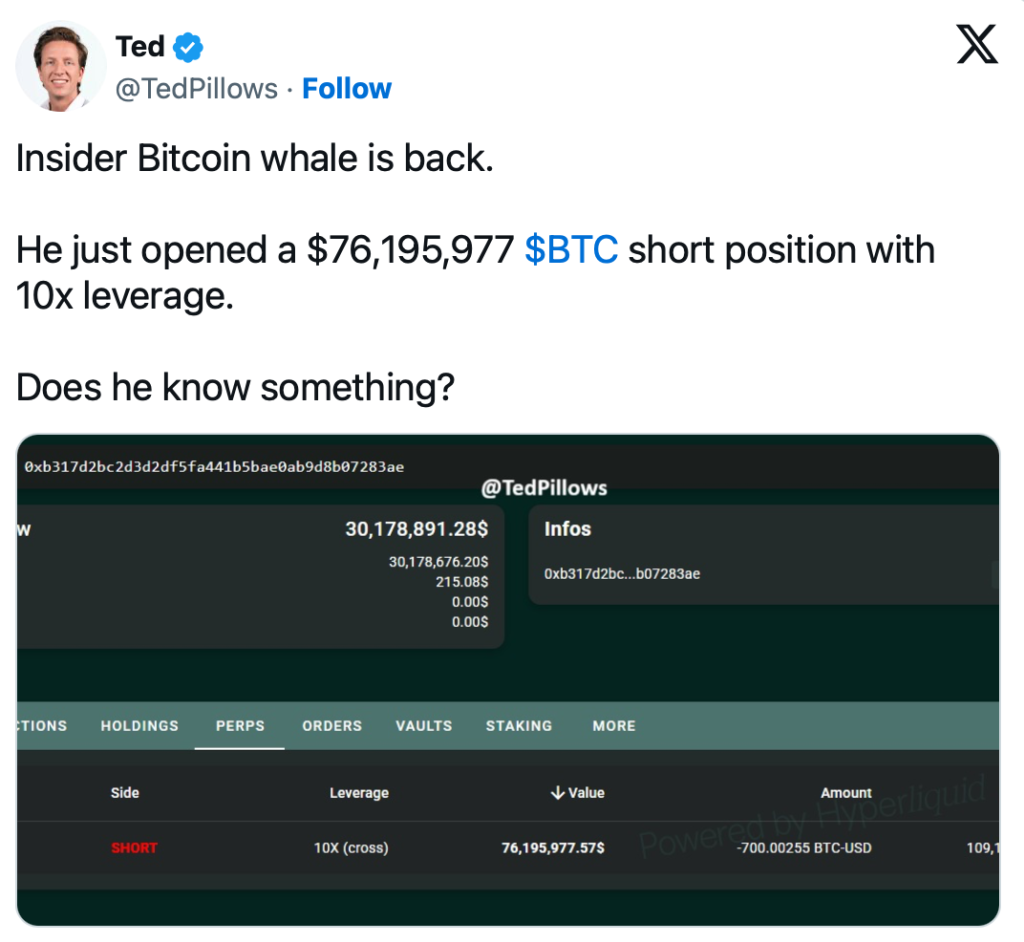1024x942 pixels.
Task: Open the $BTC cashtag link
Action: coord(571,250)
